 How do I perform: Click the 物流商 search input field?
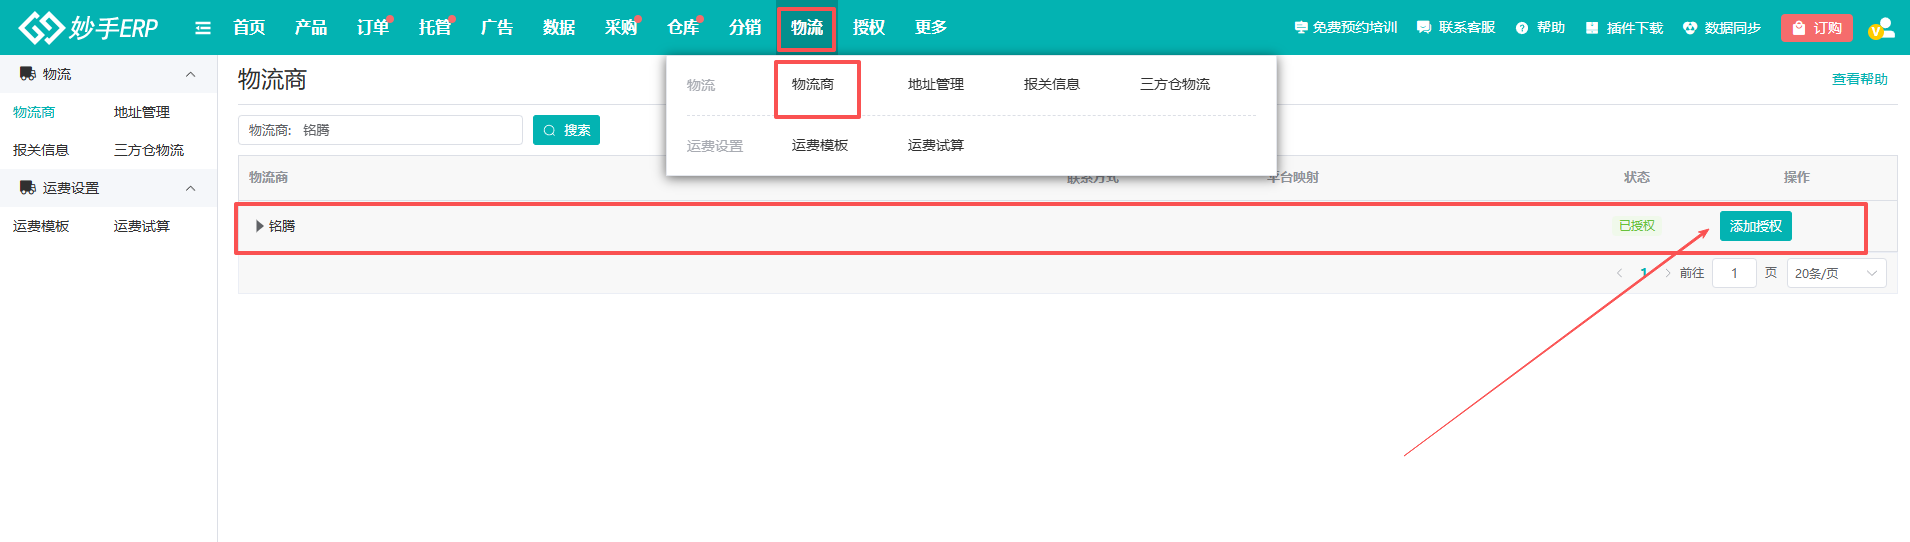(408, 130)
